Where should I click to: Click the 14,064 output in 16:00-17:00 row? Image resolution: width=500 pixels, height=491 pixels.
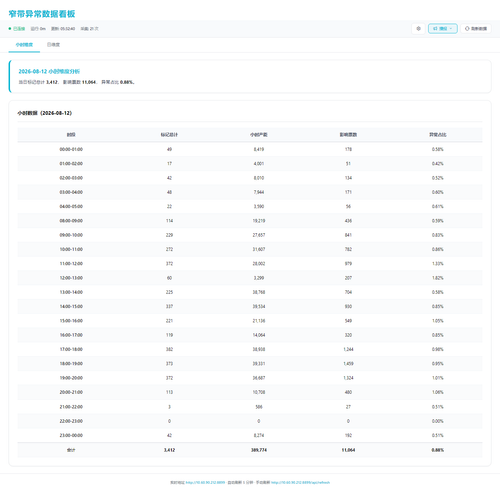pos(259,335)
